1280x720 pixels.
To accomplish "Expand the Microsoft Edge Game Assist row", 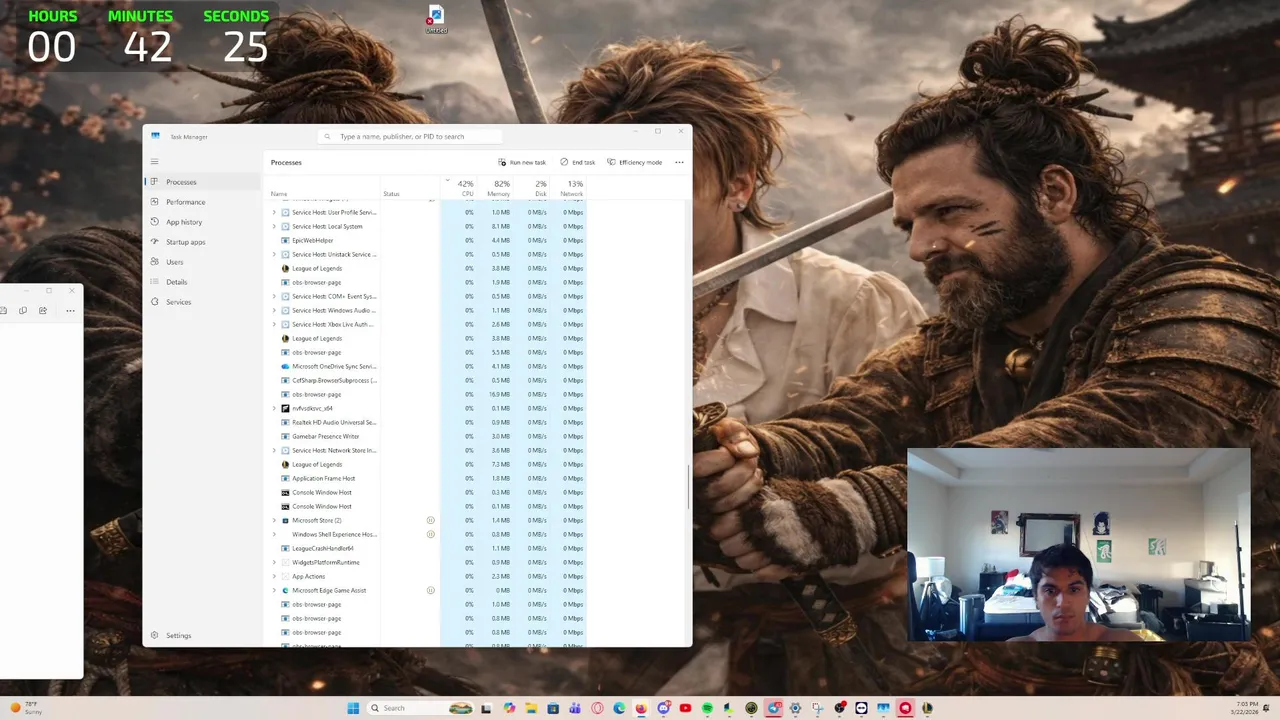I will pos(274,590).
